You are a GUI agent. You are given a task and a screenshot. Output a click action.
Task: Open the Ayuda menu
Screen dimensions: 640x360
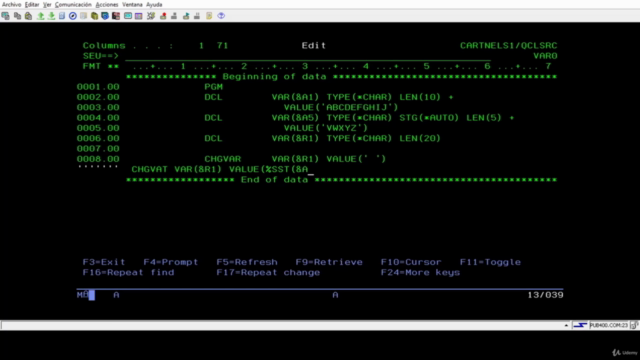coord(154,4)
